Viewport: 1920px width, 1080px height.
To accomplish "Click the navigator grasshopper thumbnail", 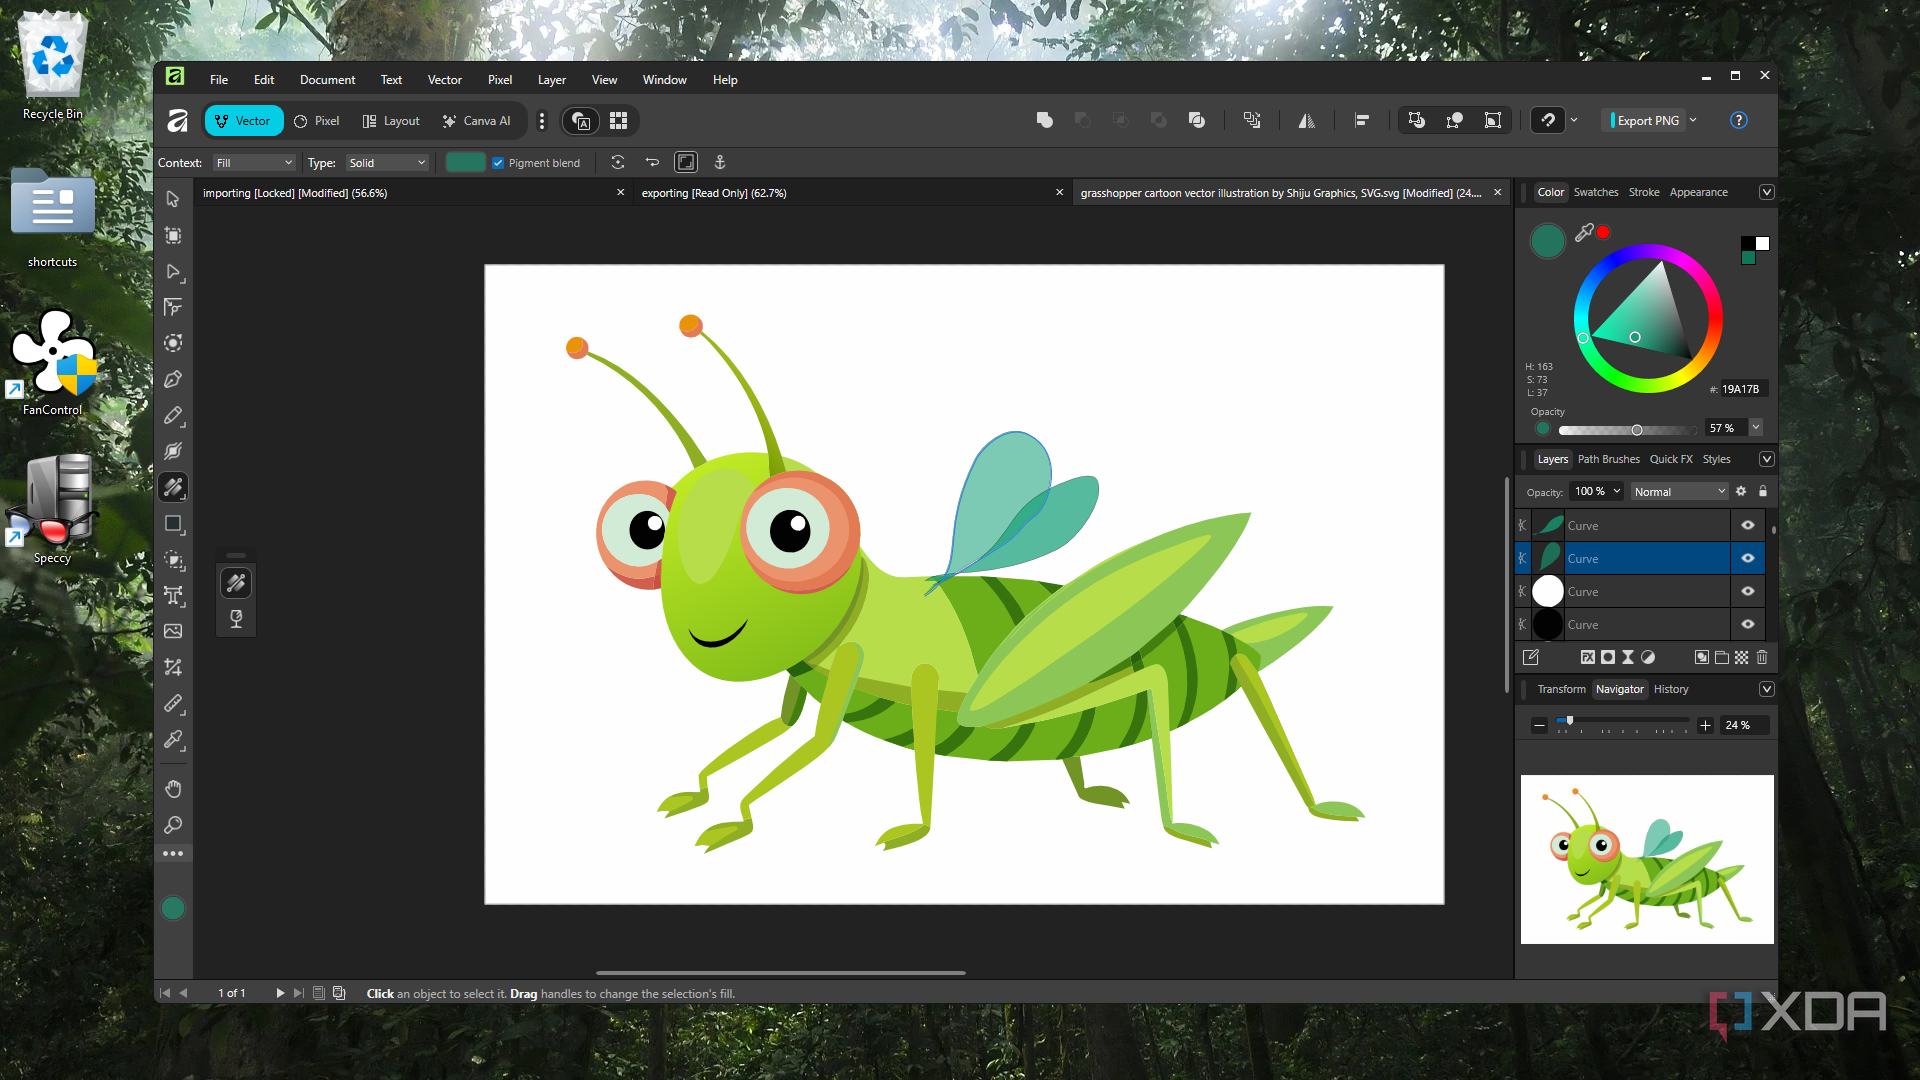I will [1647, 859].
